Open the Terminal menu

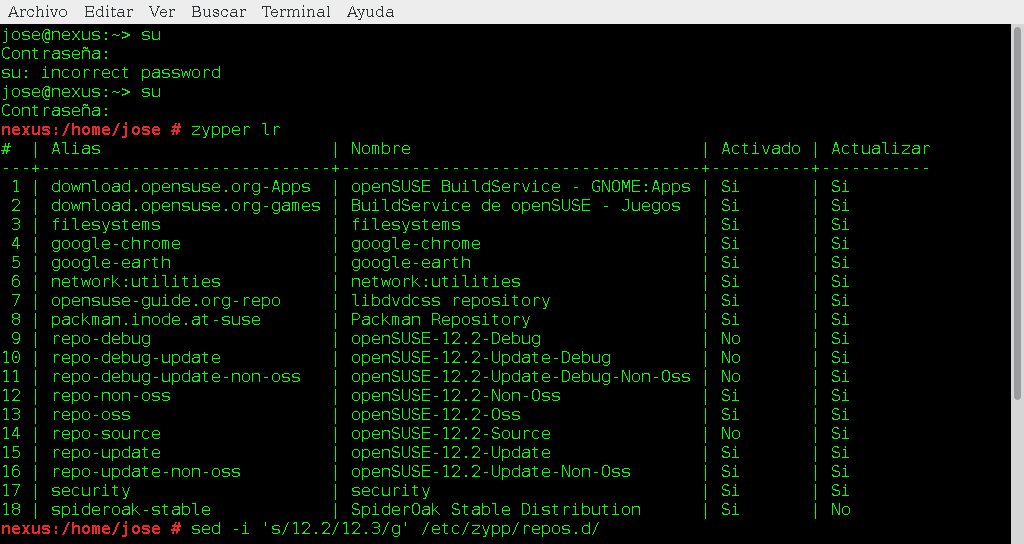(x=296, y=12)
